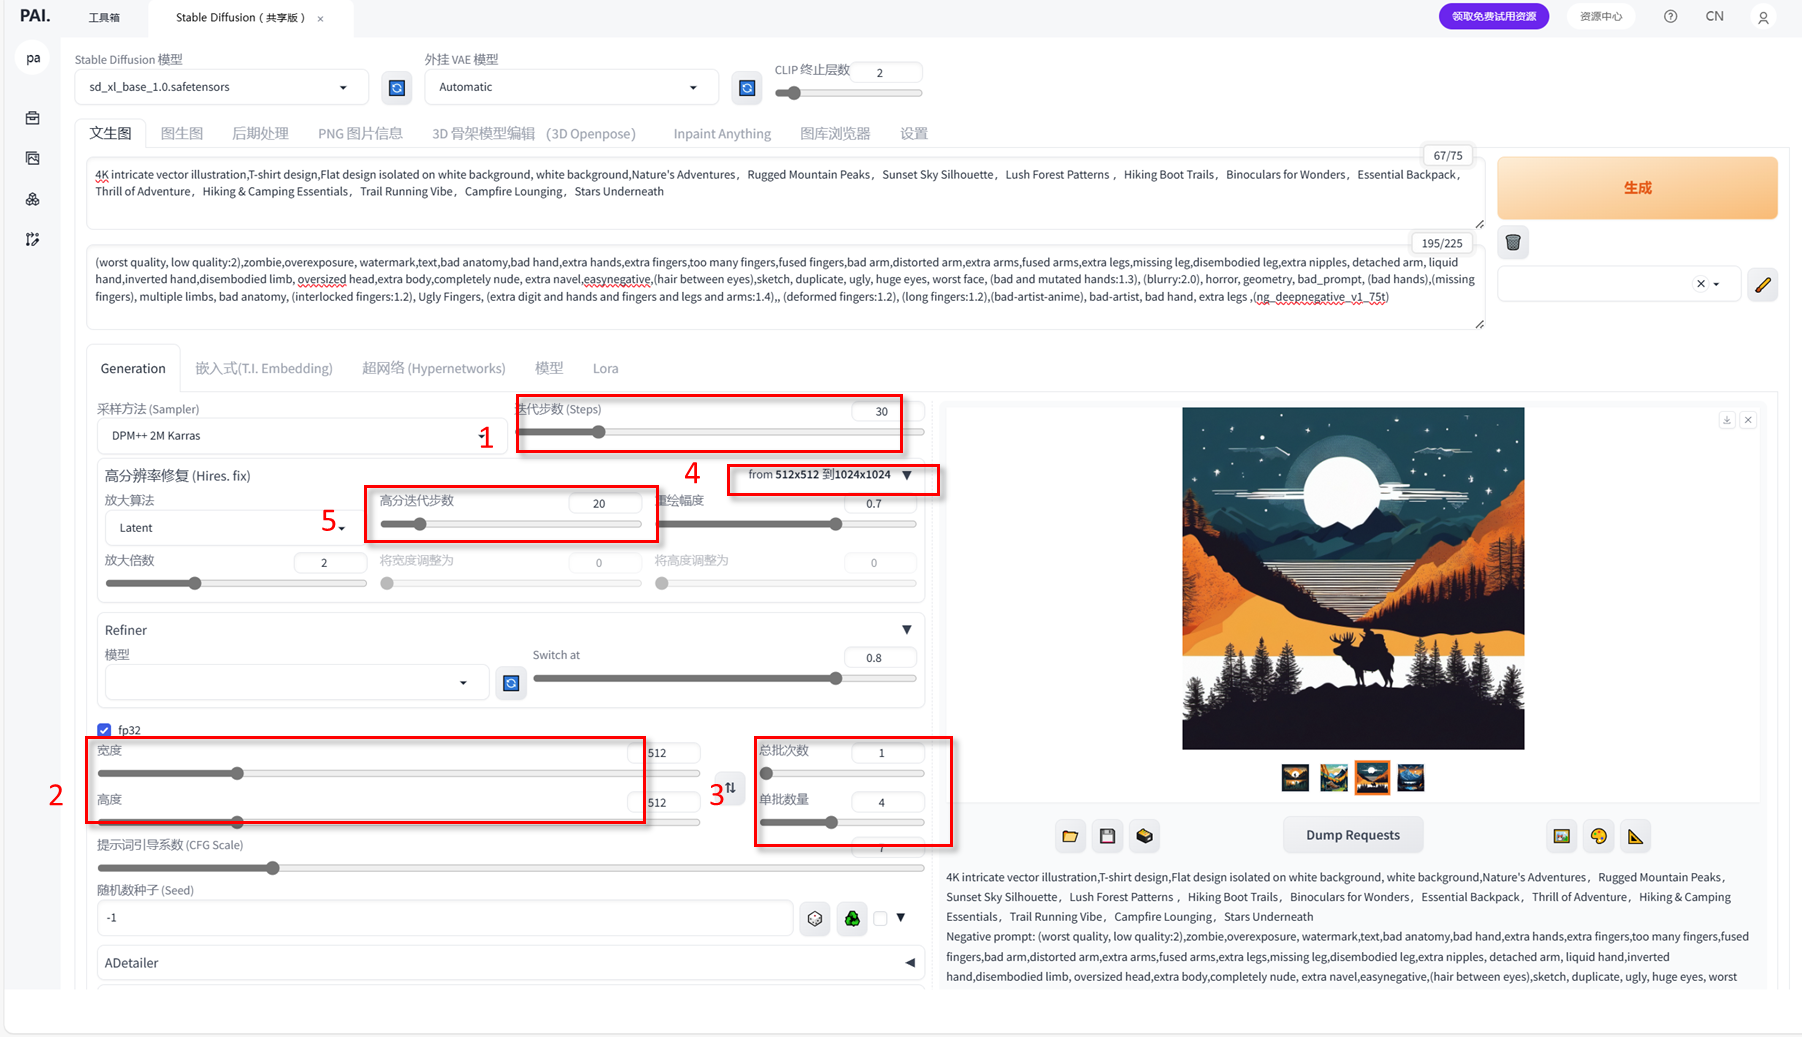Reuse the last seed with recycle icon
This screenshot has height=1037, width=1802.
click(852, 918)
